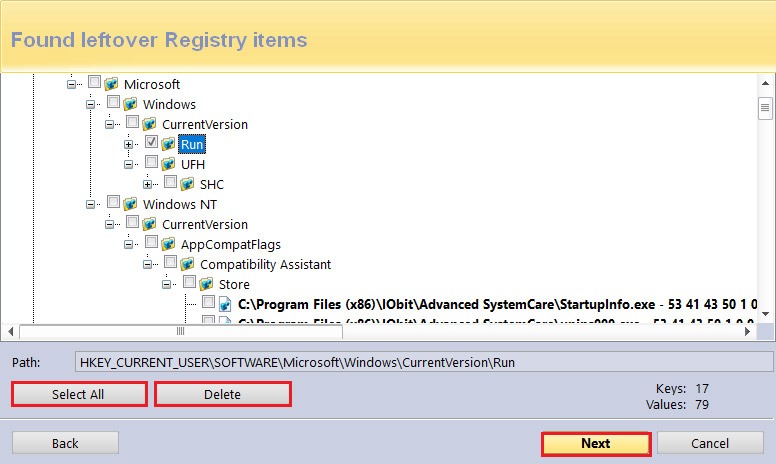Collapse the Compatibility Assistant node

tap(147, 265)
